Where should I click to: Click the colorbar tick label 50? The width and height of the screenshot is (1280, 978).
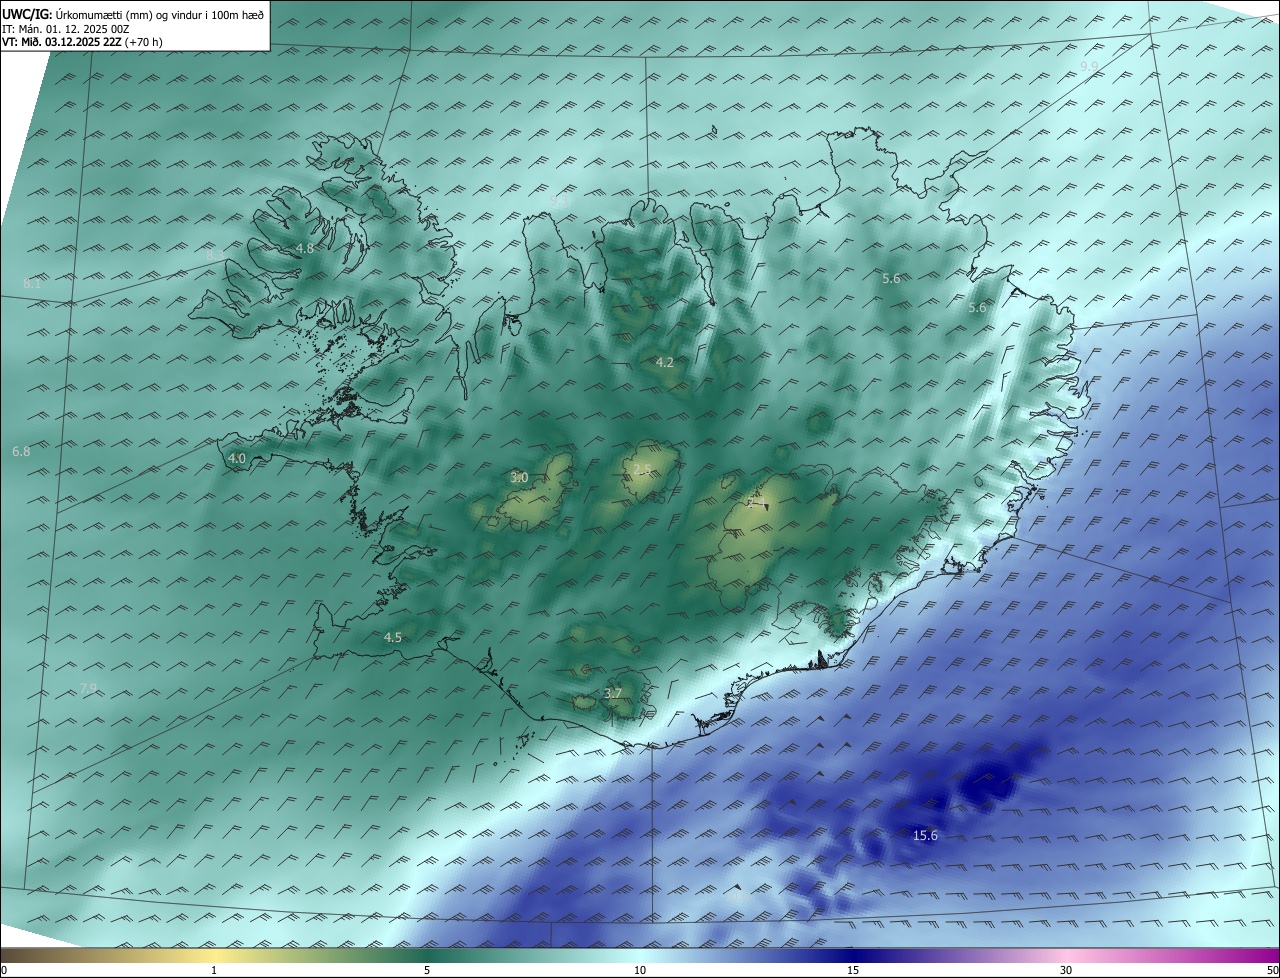(1272, 971)
